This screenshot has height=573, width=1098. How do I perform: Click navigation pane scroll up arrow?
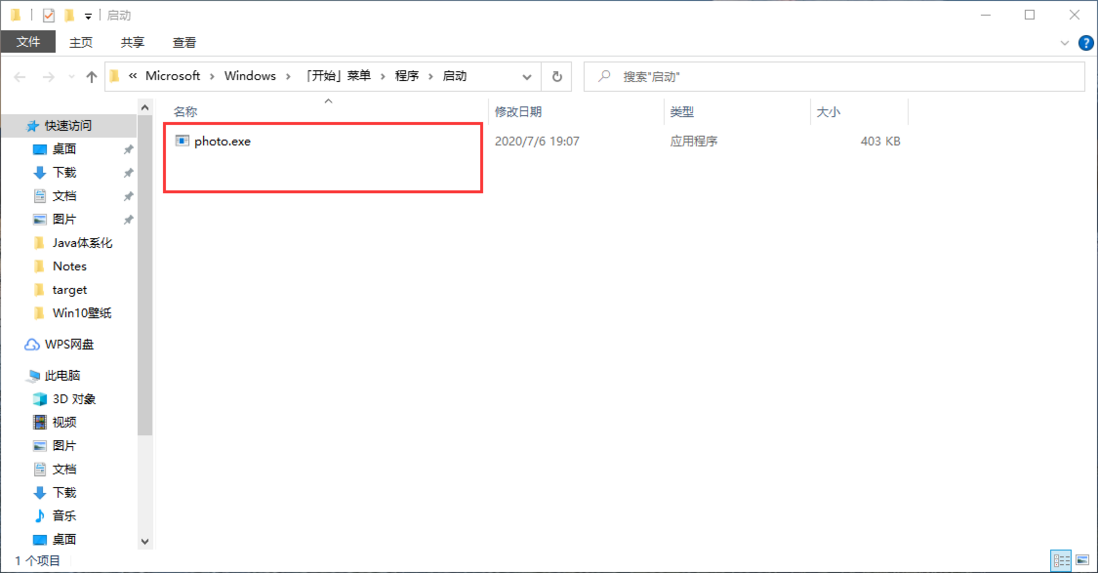pos(144,107)
